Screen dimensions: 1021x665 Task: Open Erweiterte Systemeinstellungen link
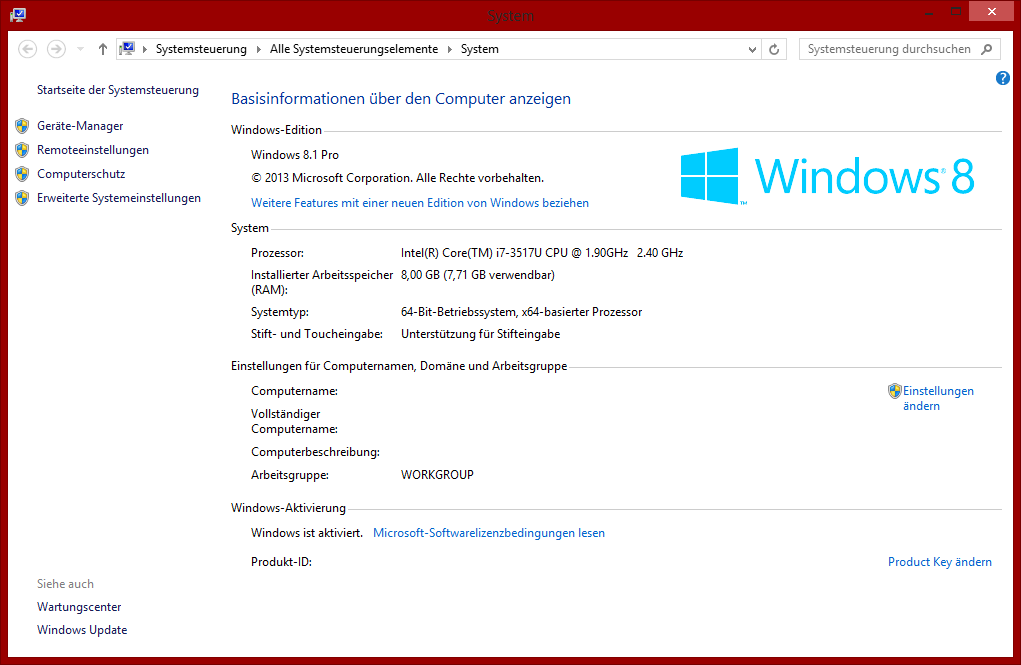coord(119,198)
